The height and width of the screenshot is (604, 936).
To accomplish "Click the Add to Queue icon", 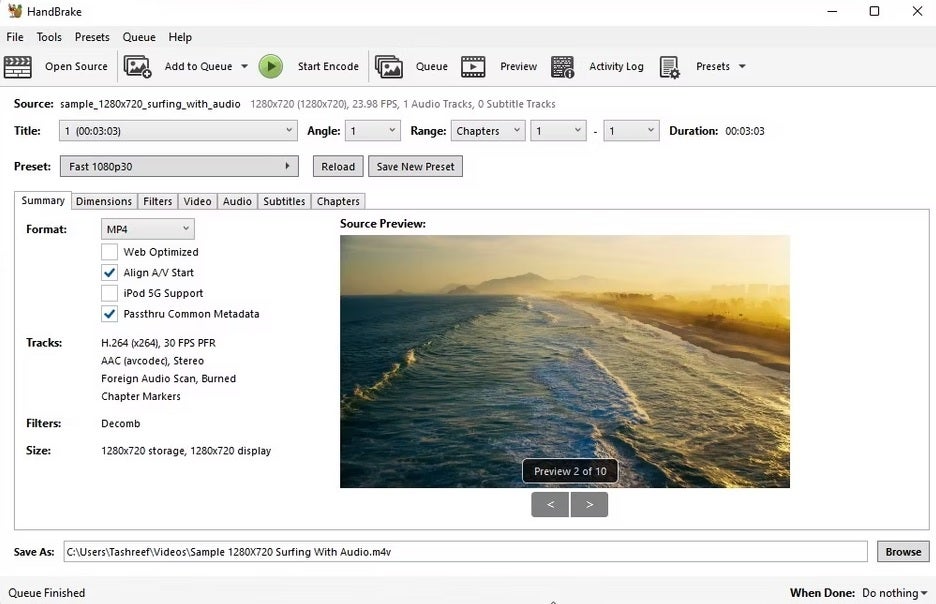I will pyautogui.click(x=138, y=66).
